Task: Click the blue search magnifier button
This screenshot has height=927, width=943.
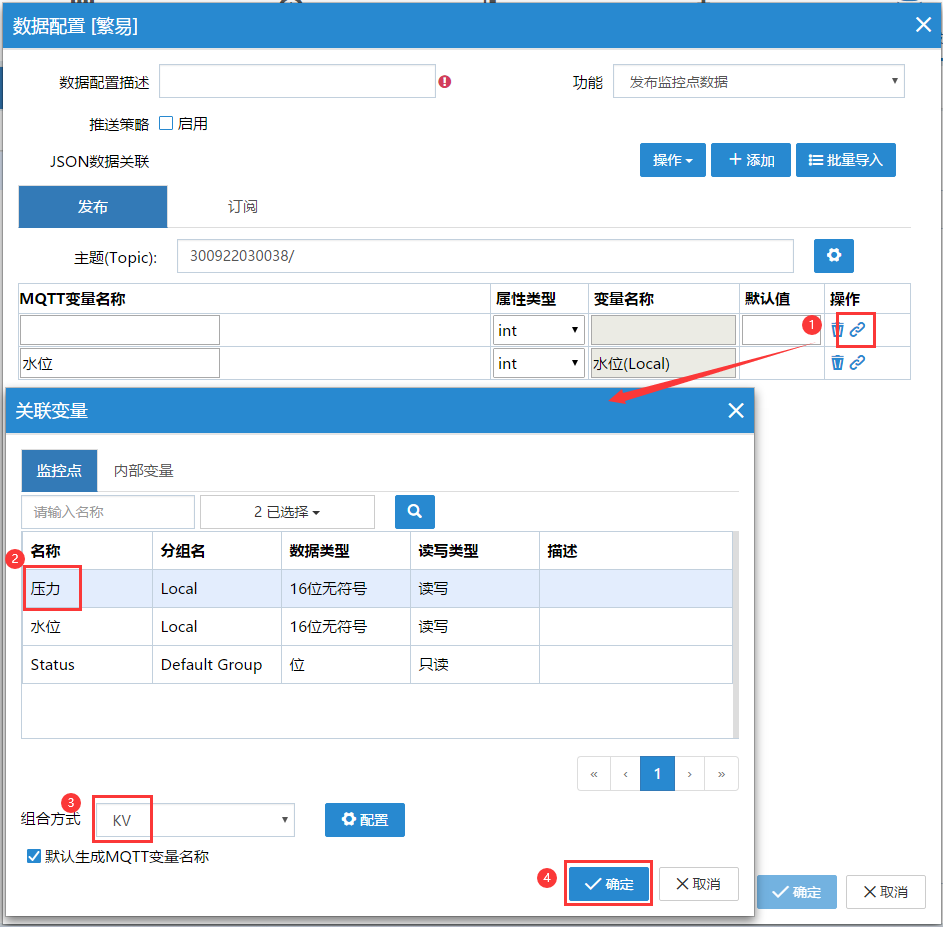Action: [x=414, y=512]
